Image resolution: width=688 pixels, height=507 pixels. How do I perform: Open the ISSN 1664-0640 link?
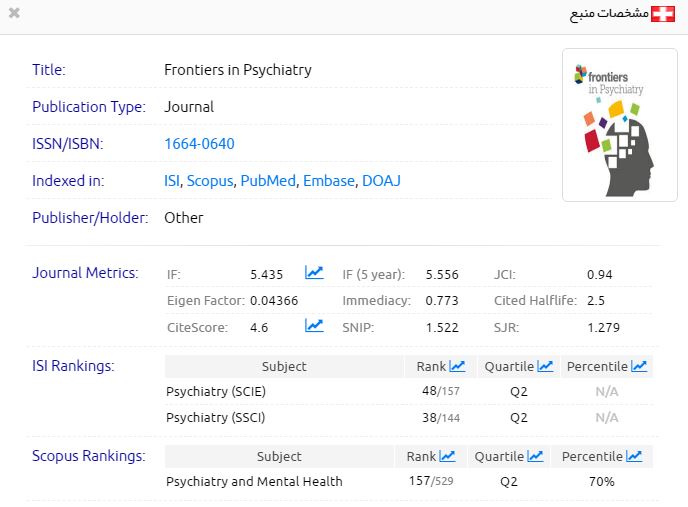tap(199, 144)
